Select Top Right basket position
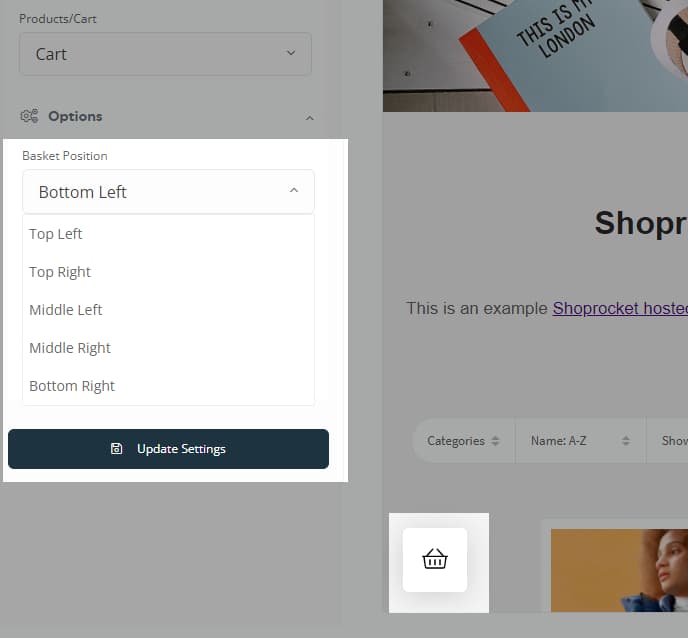The width and height of the screenshot is (688, 638). click(60, 272)
